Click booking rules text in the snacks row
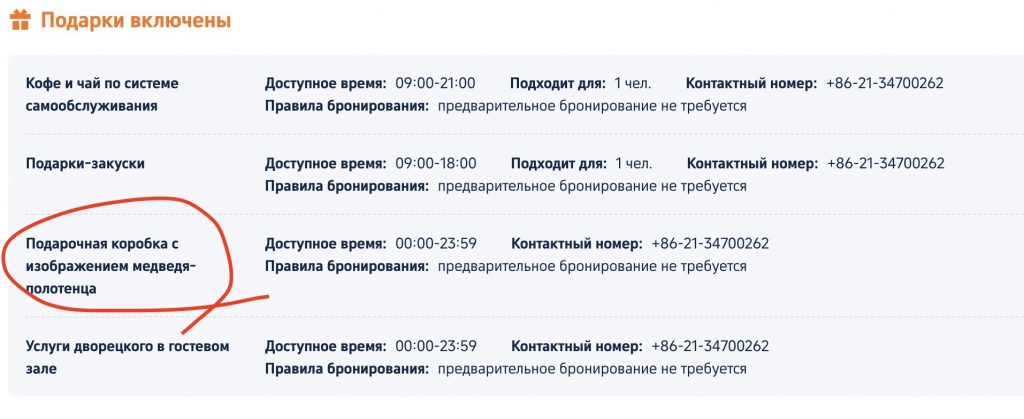This screenshot has width=1024, height=419. (592, 186)
